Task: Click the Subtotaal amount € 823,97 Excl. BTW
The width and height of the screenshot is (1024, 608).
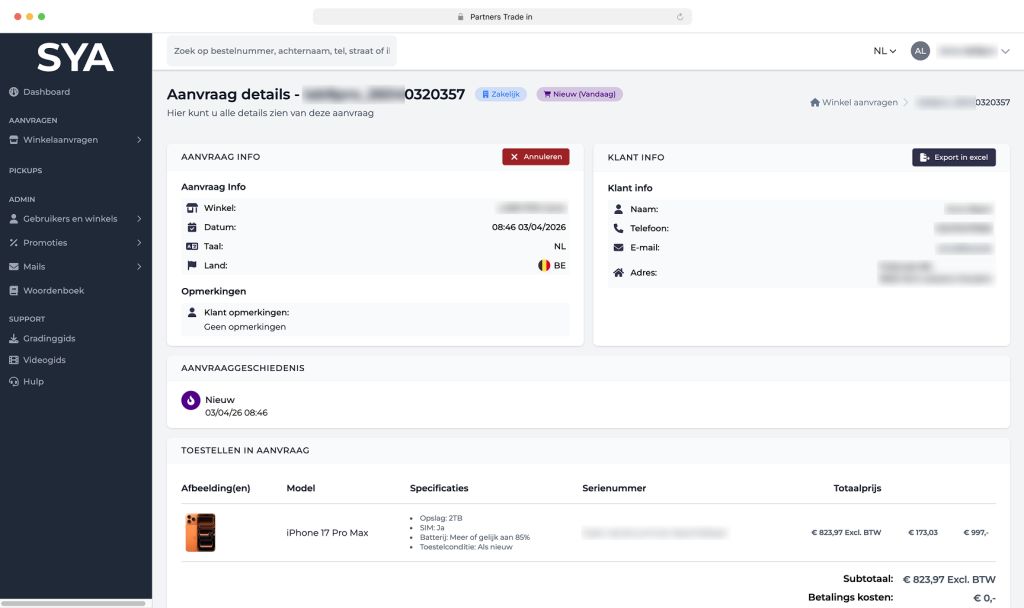Action: (x=949, y=579)
